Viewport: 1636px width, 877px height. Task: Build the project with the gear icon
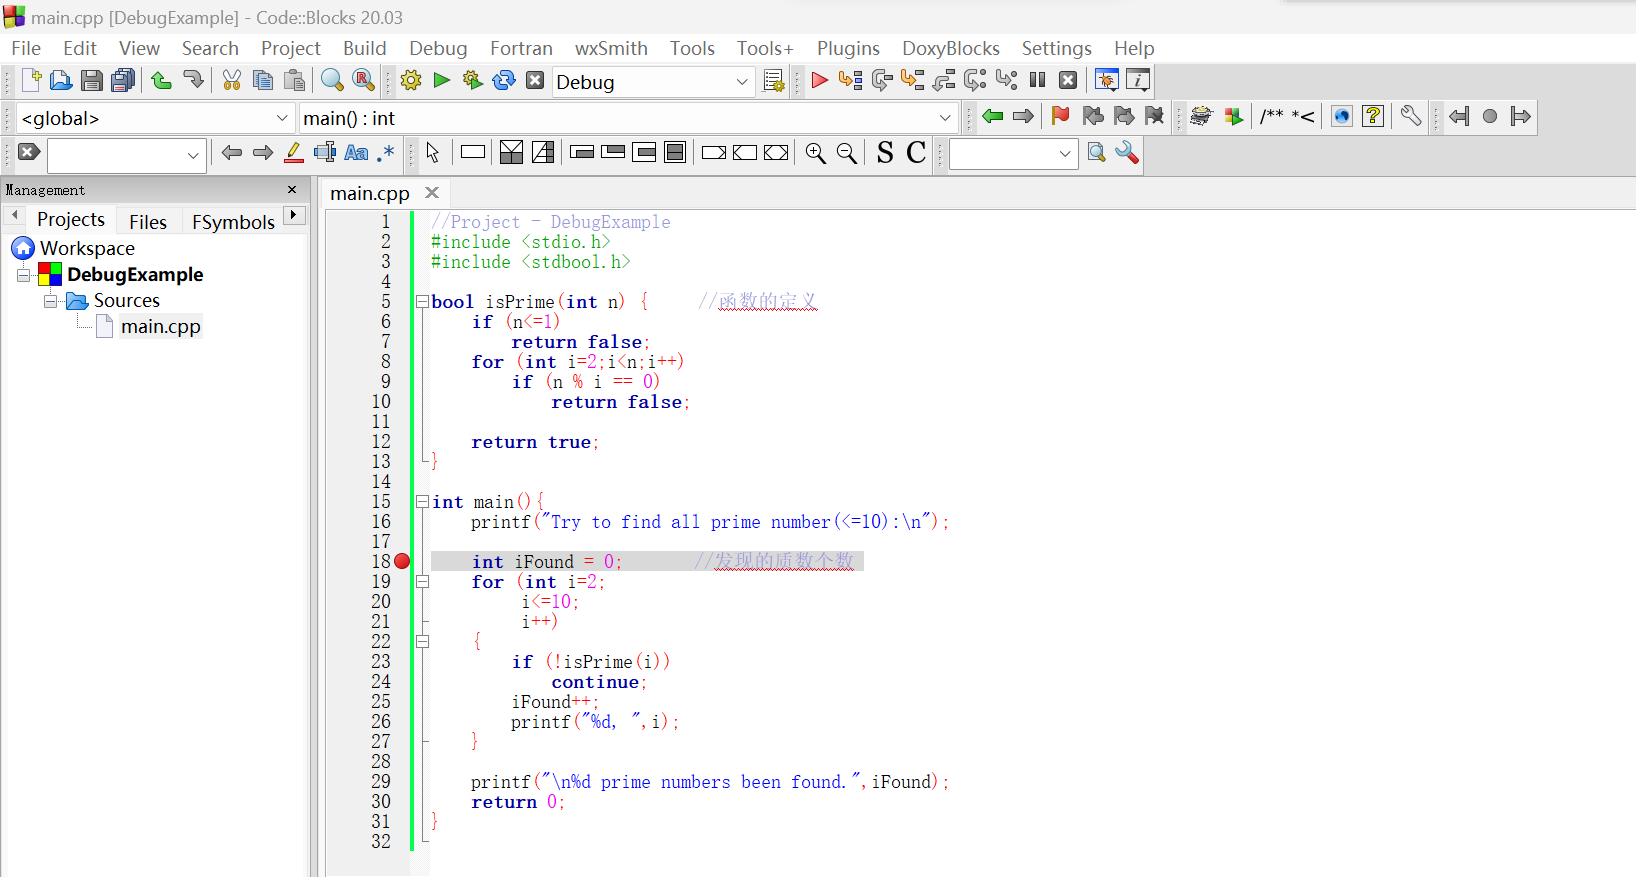coord(411,81)
